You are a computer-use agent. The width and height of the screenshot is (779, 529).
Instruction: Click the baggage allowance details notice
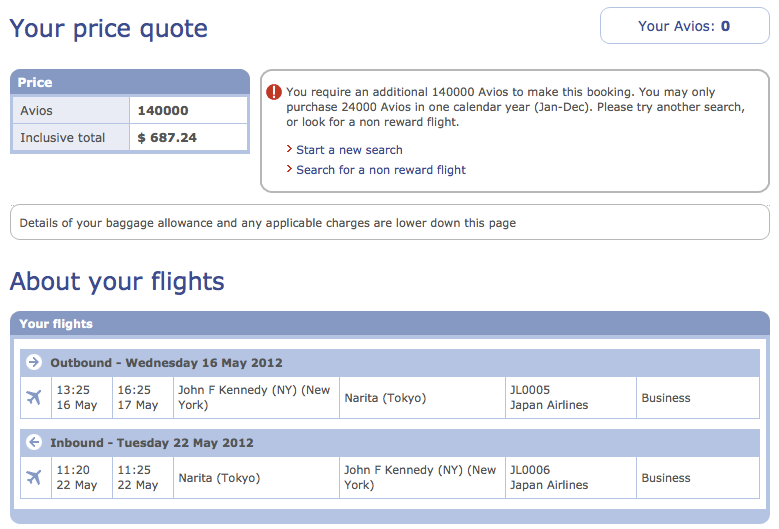pos(390,223)
